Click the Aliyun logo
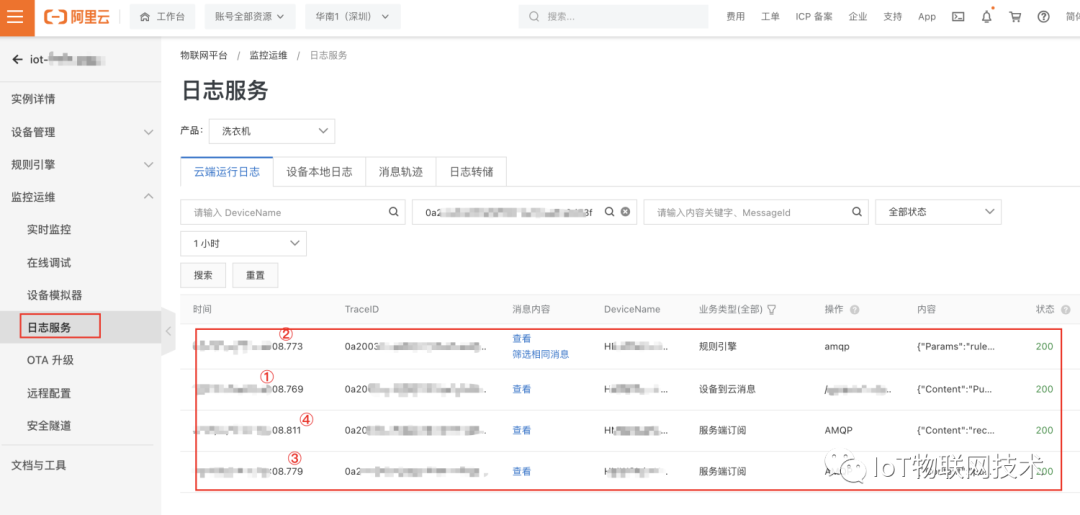The image size is (1080, 515). (76, 17)
